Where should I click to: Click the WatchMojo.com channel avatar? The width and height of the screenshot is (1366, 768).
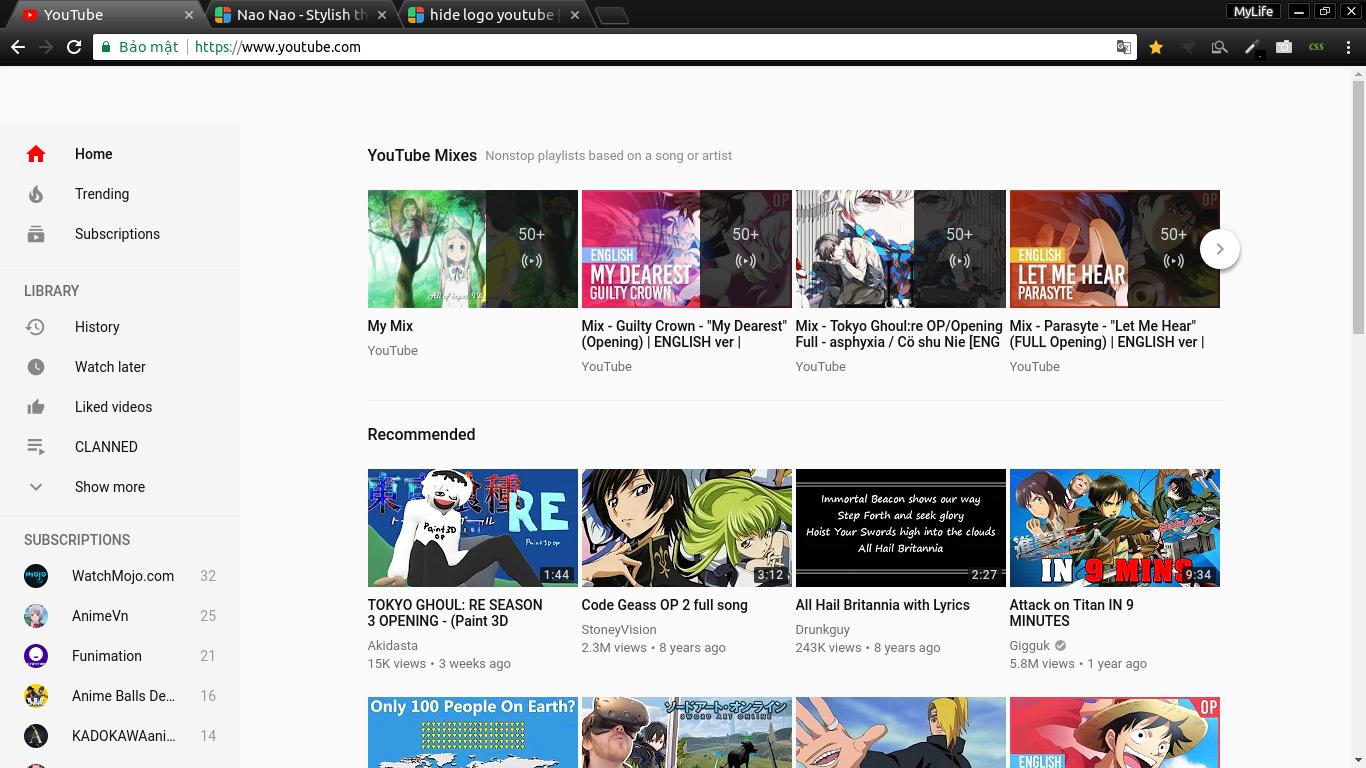coord(35,576)
